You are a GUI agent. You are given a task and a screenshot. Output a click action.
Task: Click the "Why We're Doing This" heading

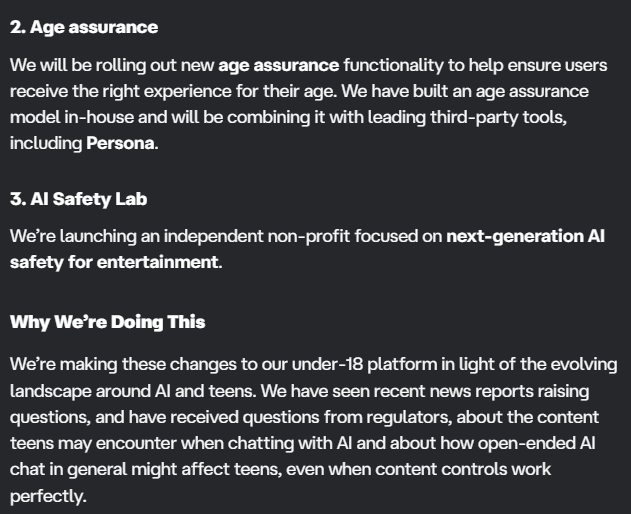(107, 322)
